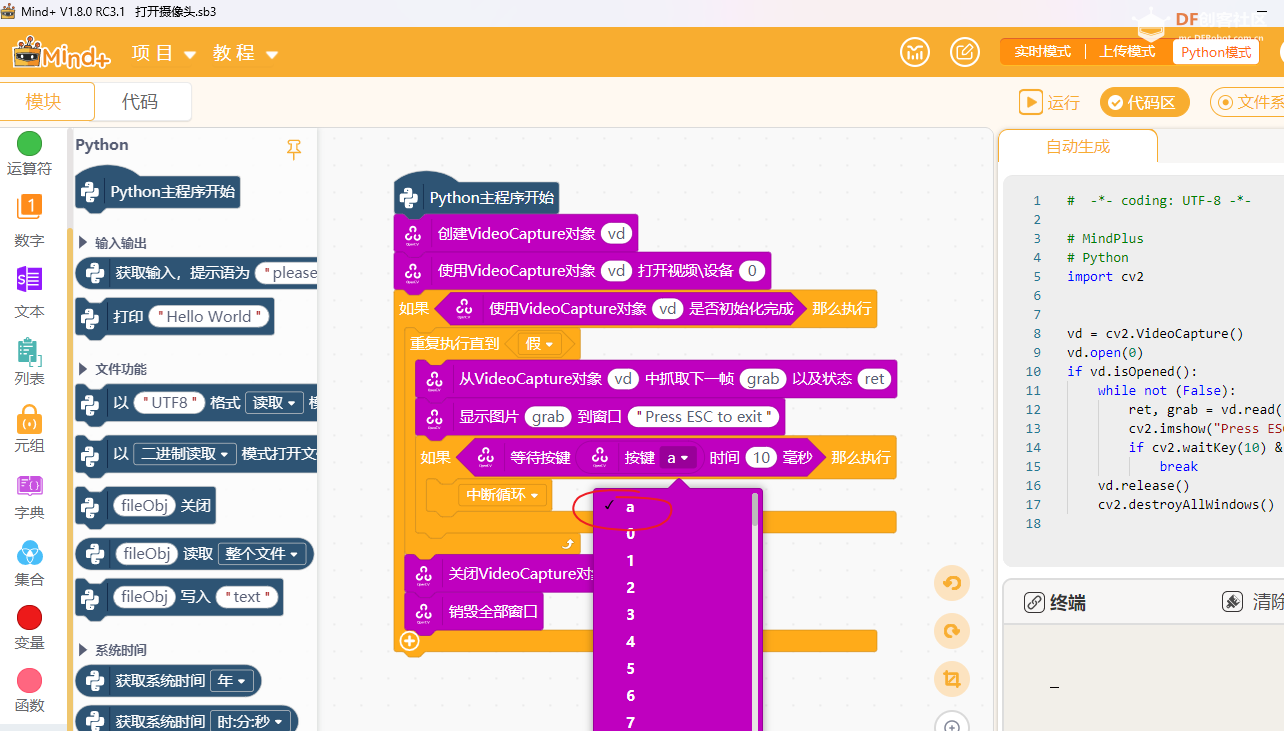Open the 年 system time dropdown
This screenshot has height=731, width=1284.
[233, 680]
